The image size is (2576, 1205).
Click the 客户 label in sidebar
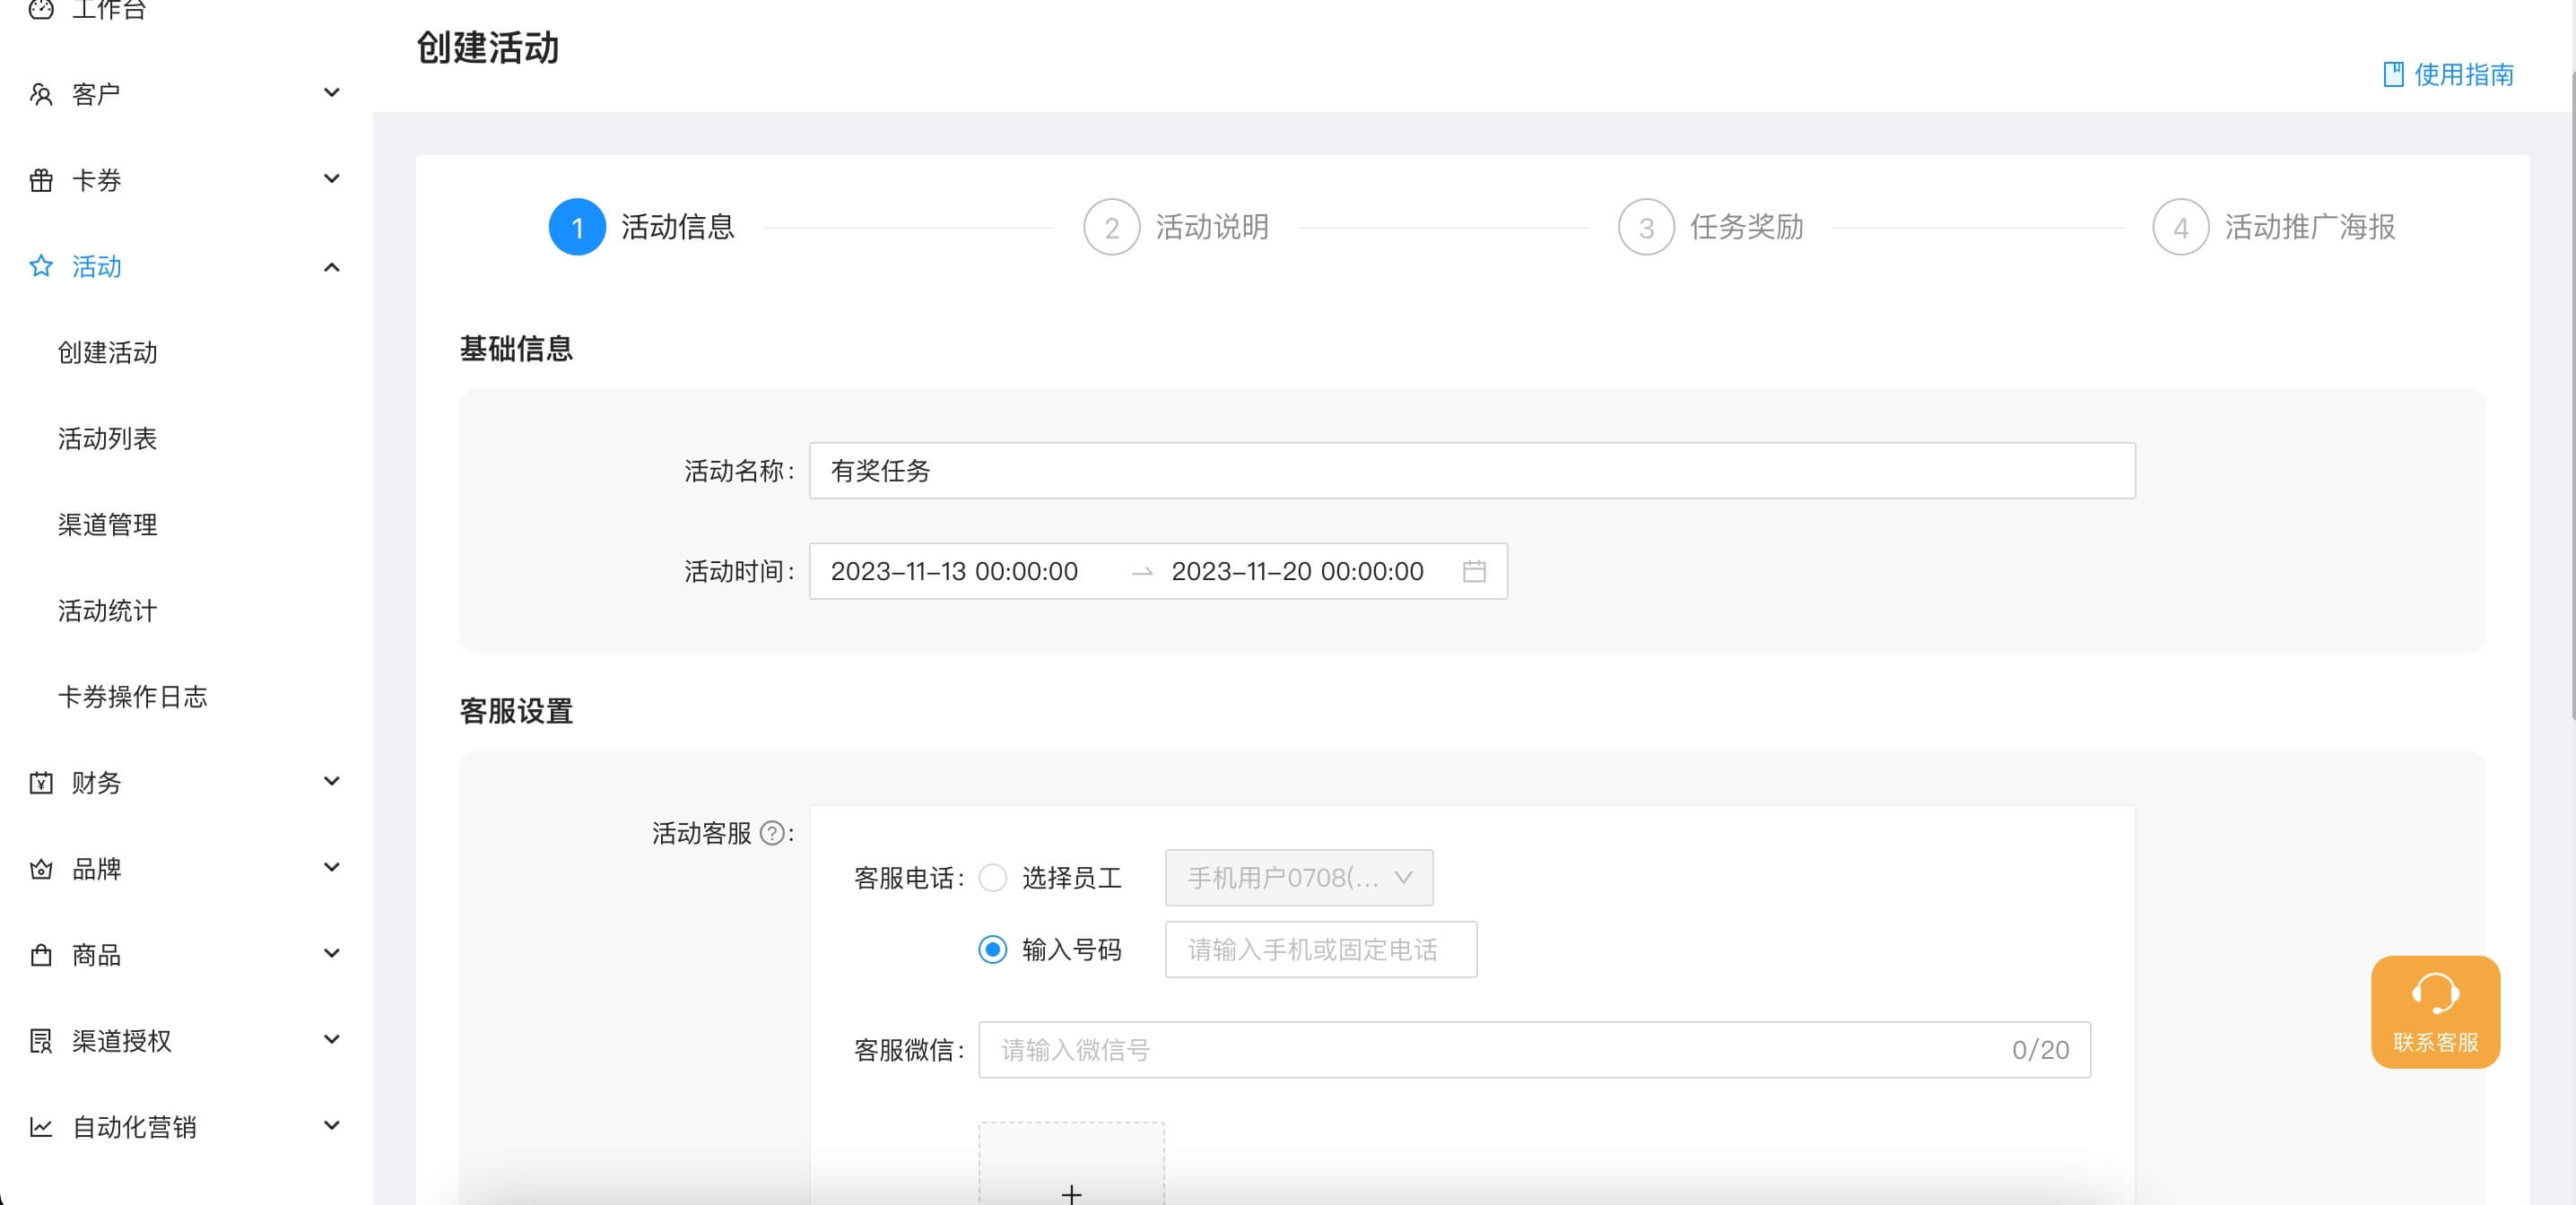pos(96,94)
